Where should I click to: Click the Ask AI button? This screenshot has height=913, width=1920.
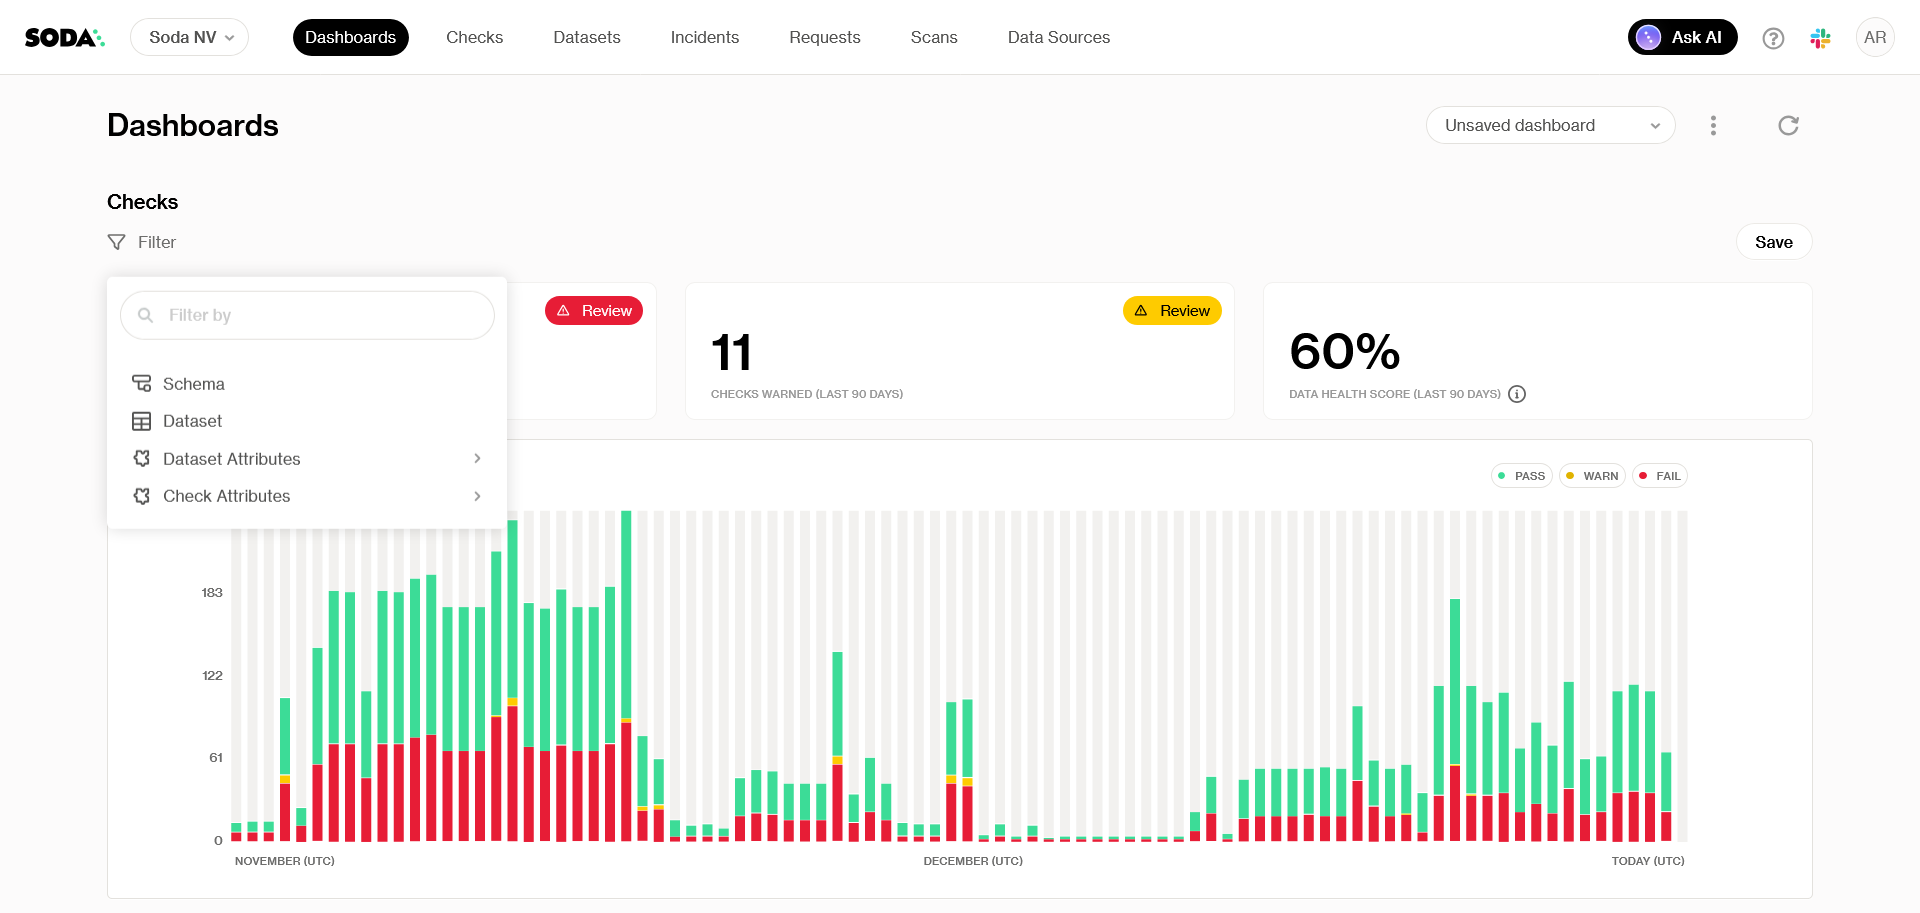(x=1682, y=38)
